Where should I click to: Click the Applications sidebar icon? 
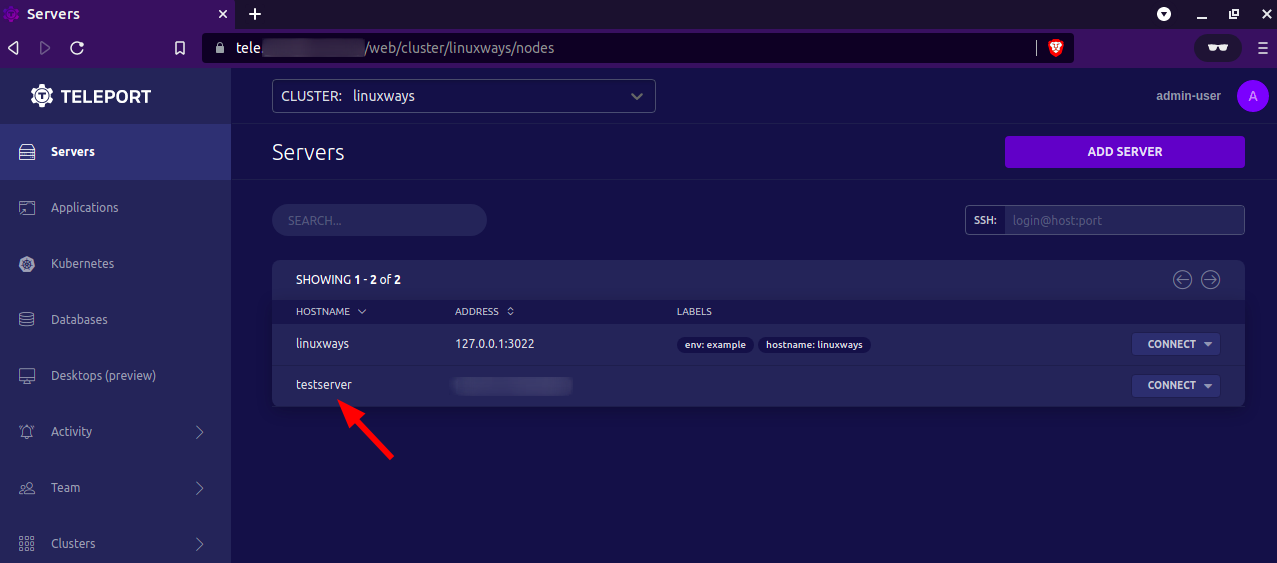click(28, 208)
